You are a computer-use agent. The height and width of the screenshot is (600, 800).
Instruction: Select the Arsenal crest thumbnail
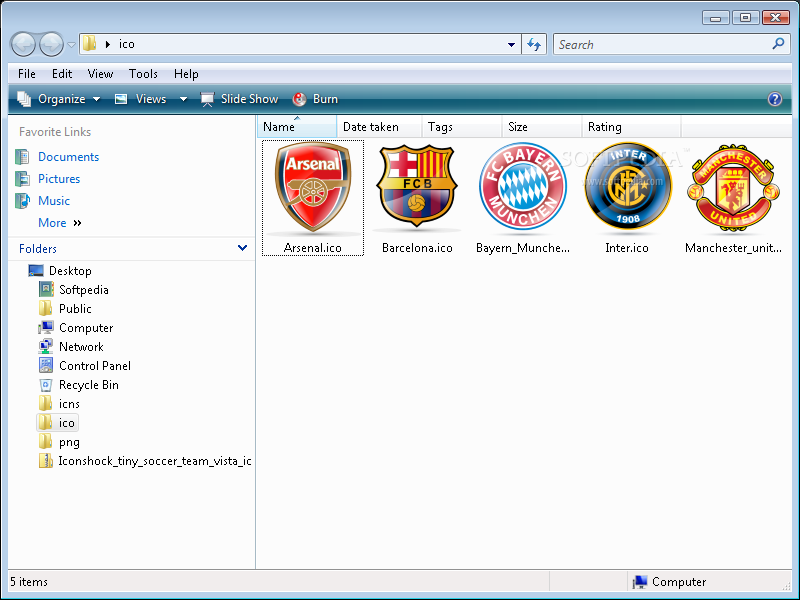point(313,187)
